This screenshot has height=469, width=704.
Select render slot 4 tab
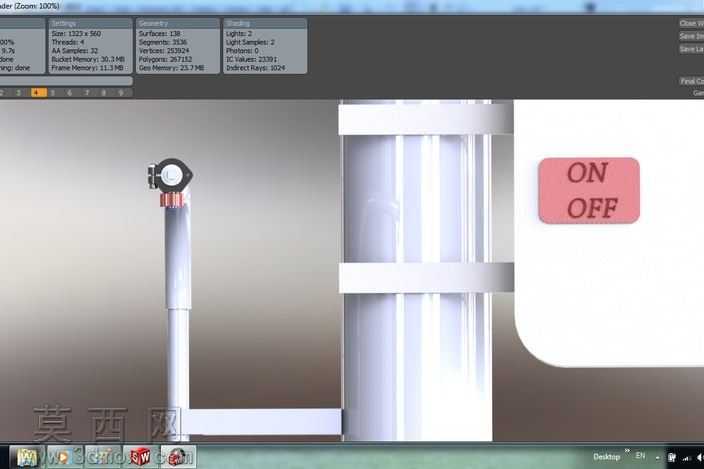[x=39, y=92]
